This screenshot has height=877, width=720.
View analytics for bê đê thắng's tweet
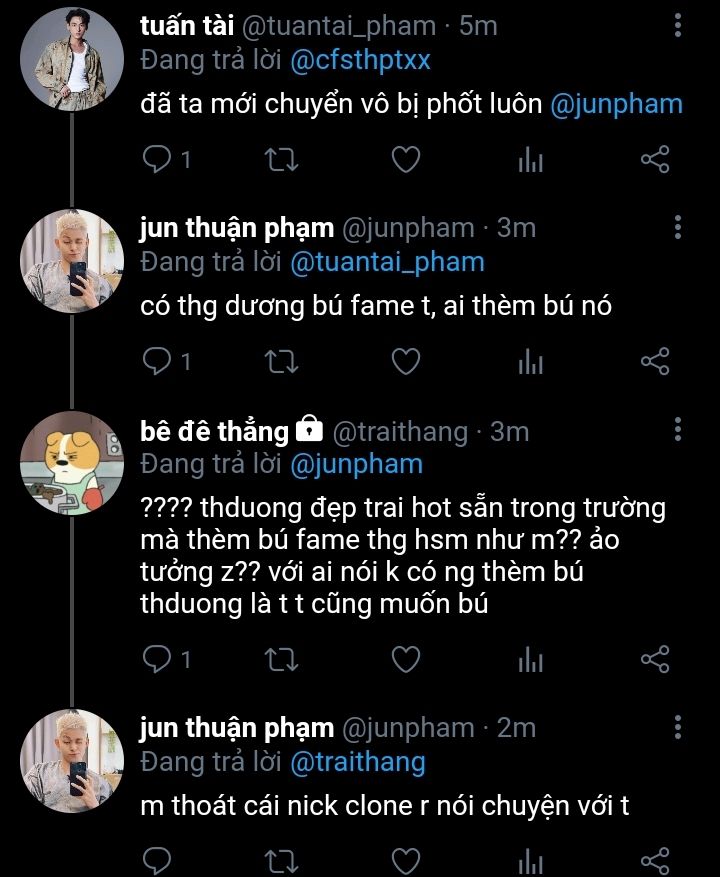tap(530, 659)
